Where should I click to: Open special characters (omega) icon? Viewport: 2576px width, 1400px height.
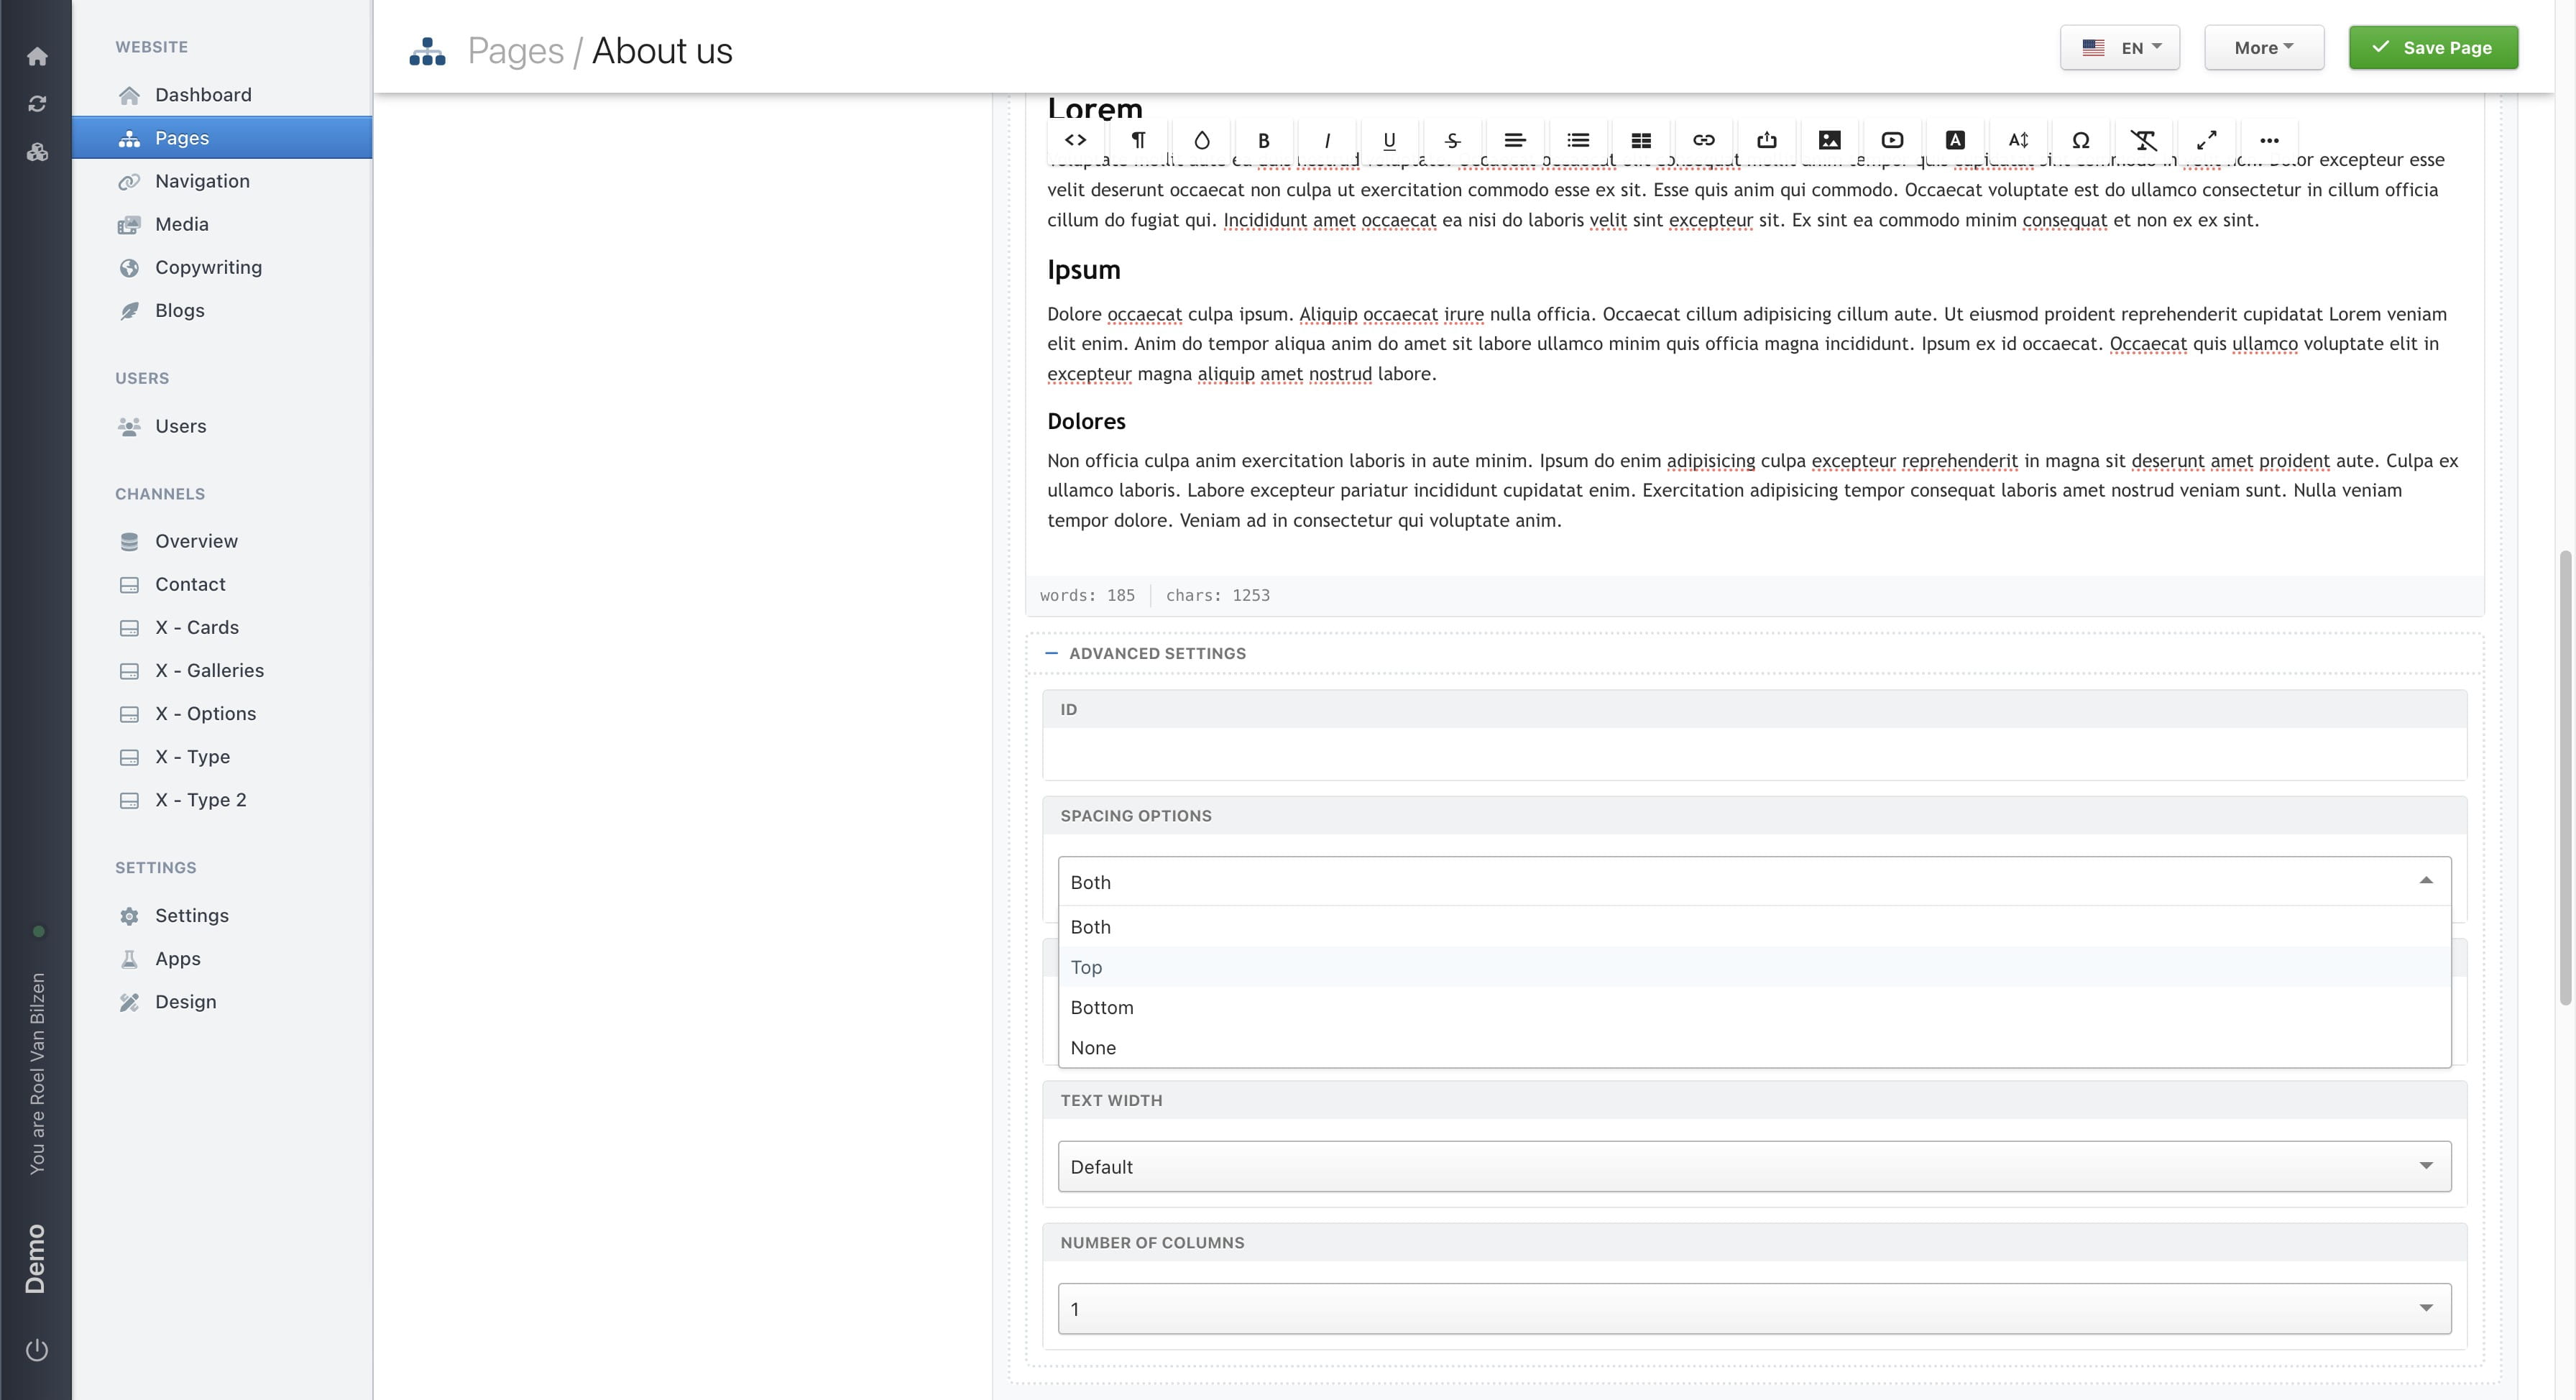2080,140
